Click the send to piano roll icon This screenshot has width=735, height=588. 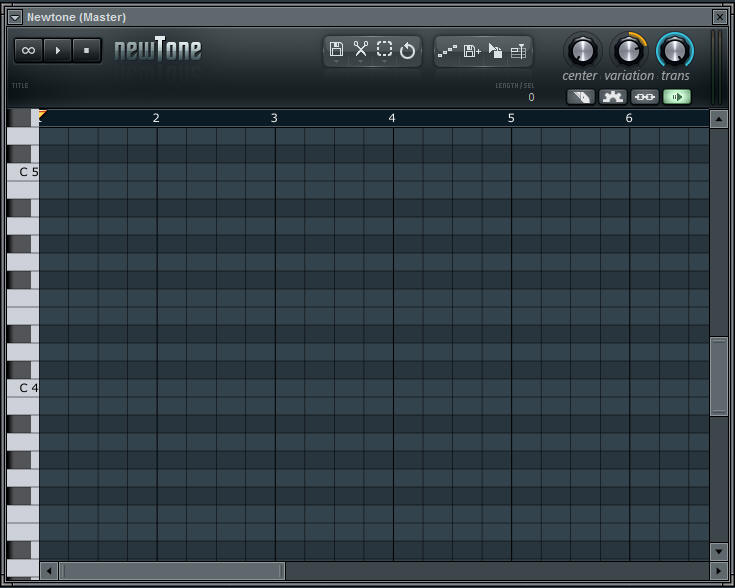tap(518, 50)
